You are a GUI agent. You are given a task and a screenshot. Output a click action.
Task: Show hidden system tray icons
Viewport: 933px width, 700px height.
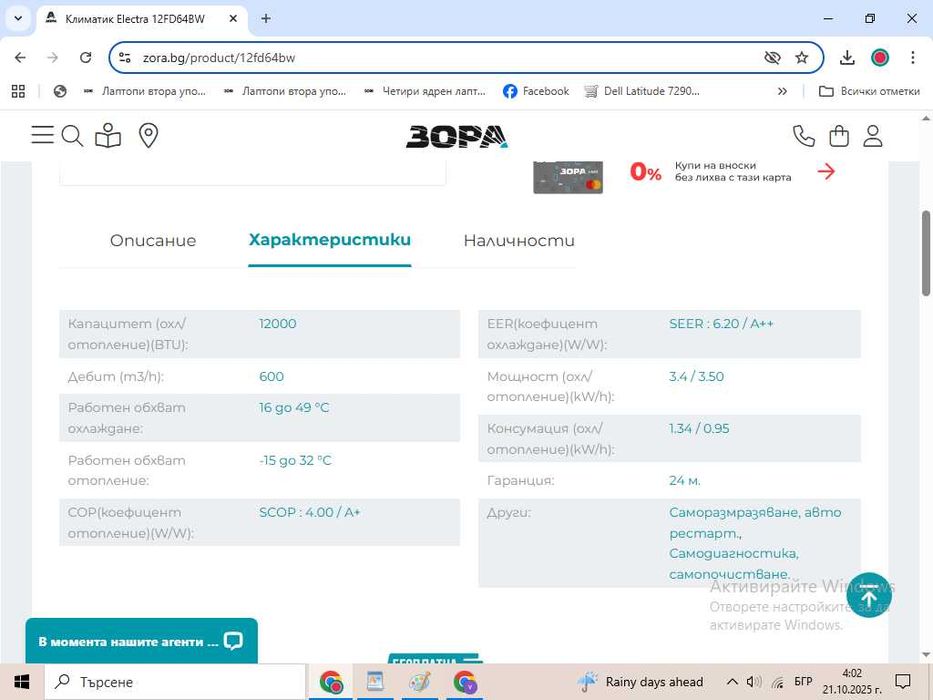coord(732,682)
